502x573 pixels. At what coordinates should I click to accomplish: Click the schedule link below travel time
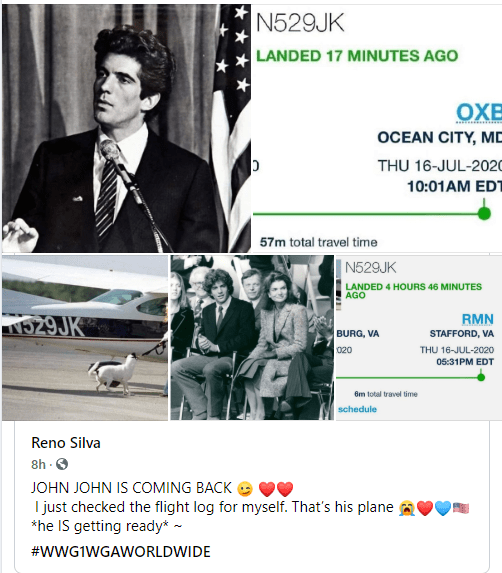coord(357,409)
